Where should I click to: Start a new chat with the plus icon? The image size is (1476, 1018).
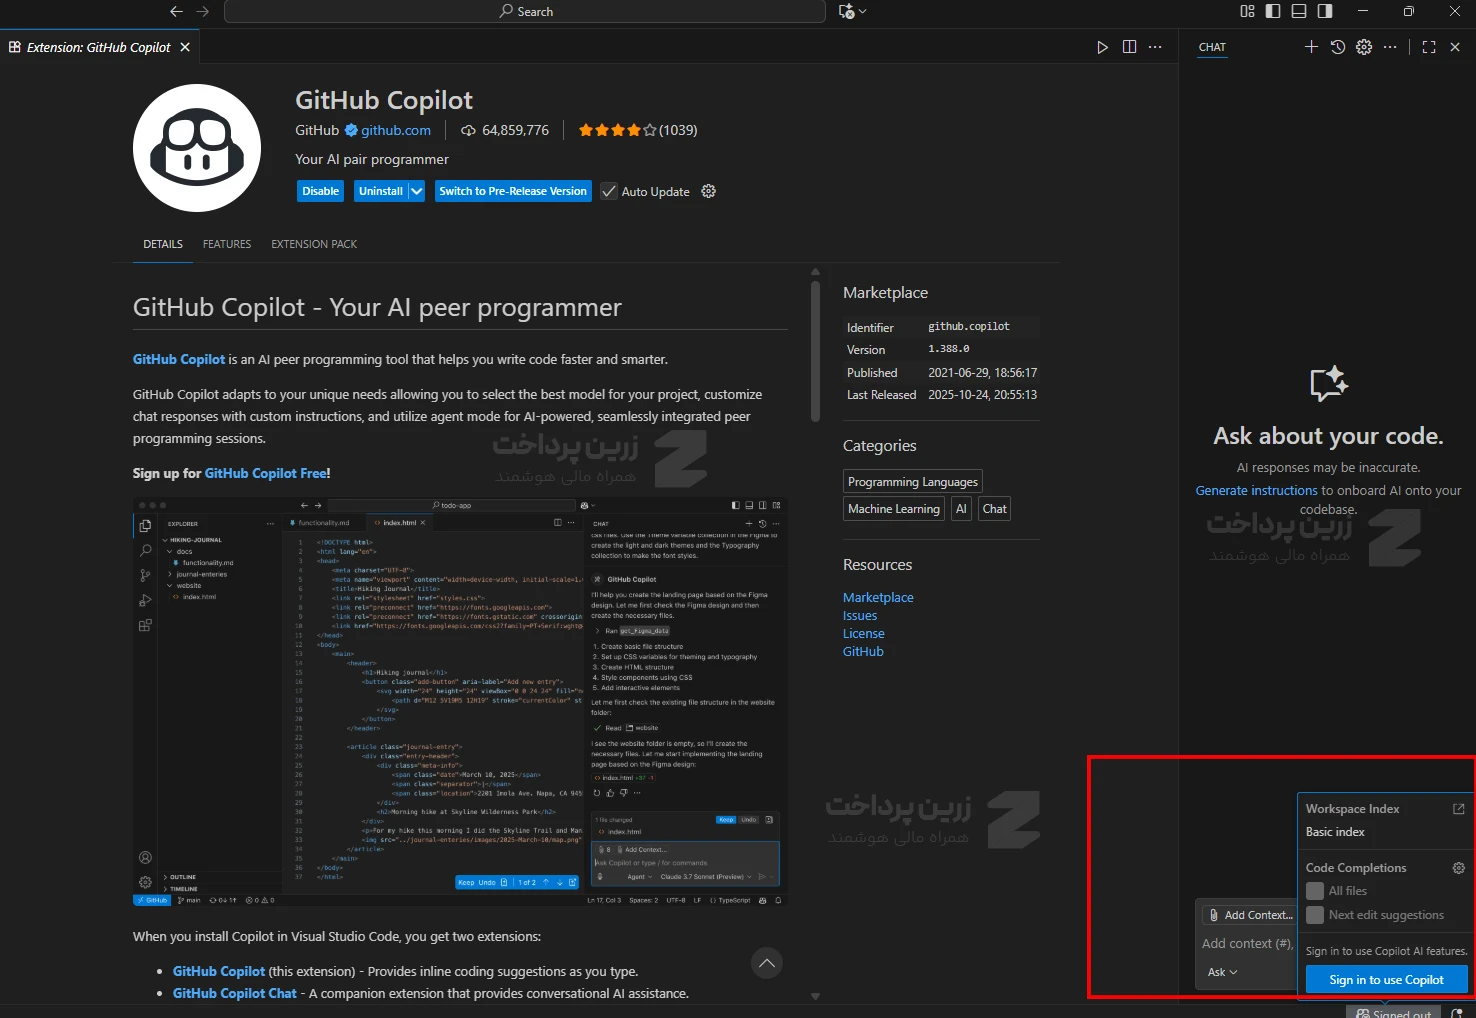tap(1311, 46)
